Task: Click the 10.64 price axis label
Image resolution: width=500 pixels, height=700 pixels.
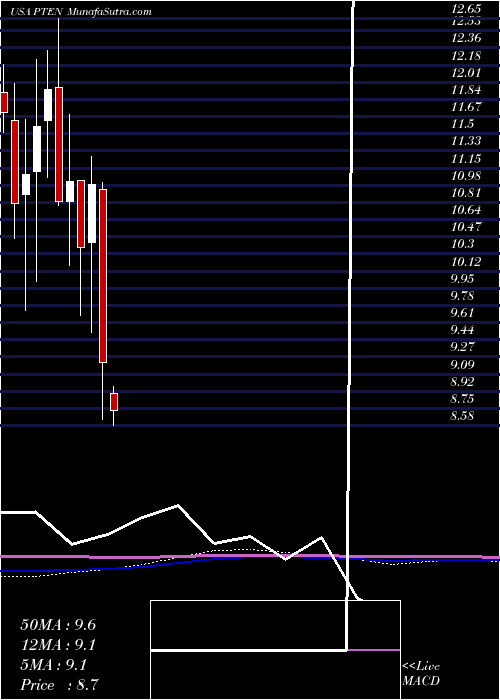Action: (x=466, y=210)
